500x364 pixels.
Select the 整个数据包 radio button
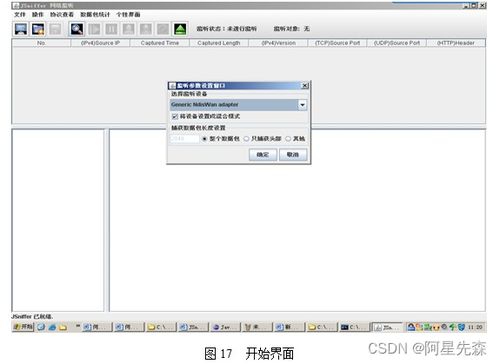pyautogui.click(x=205, y=139)
